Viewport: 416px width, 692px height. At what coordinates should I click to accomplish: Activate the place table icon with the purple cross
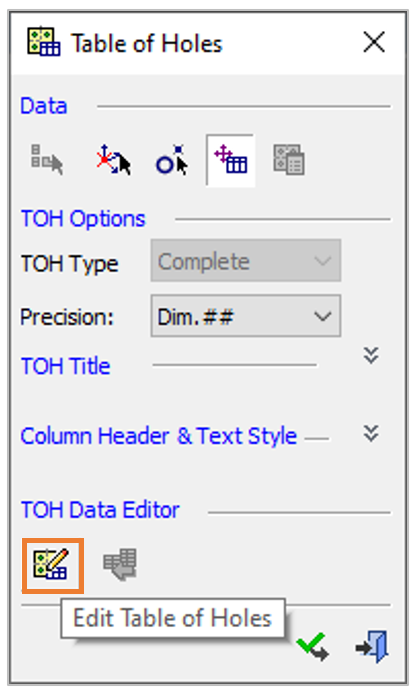click(230, 160)
